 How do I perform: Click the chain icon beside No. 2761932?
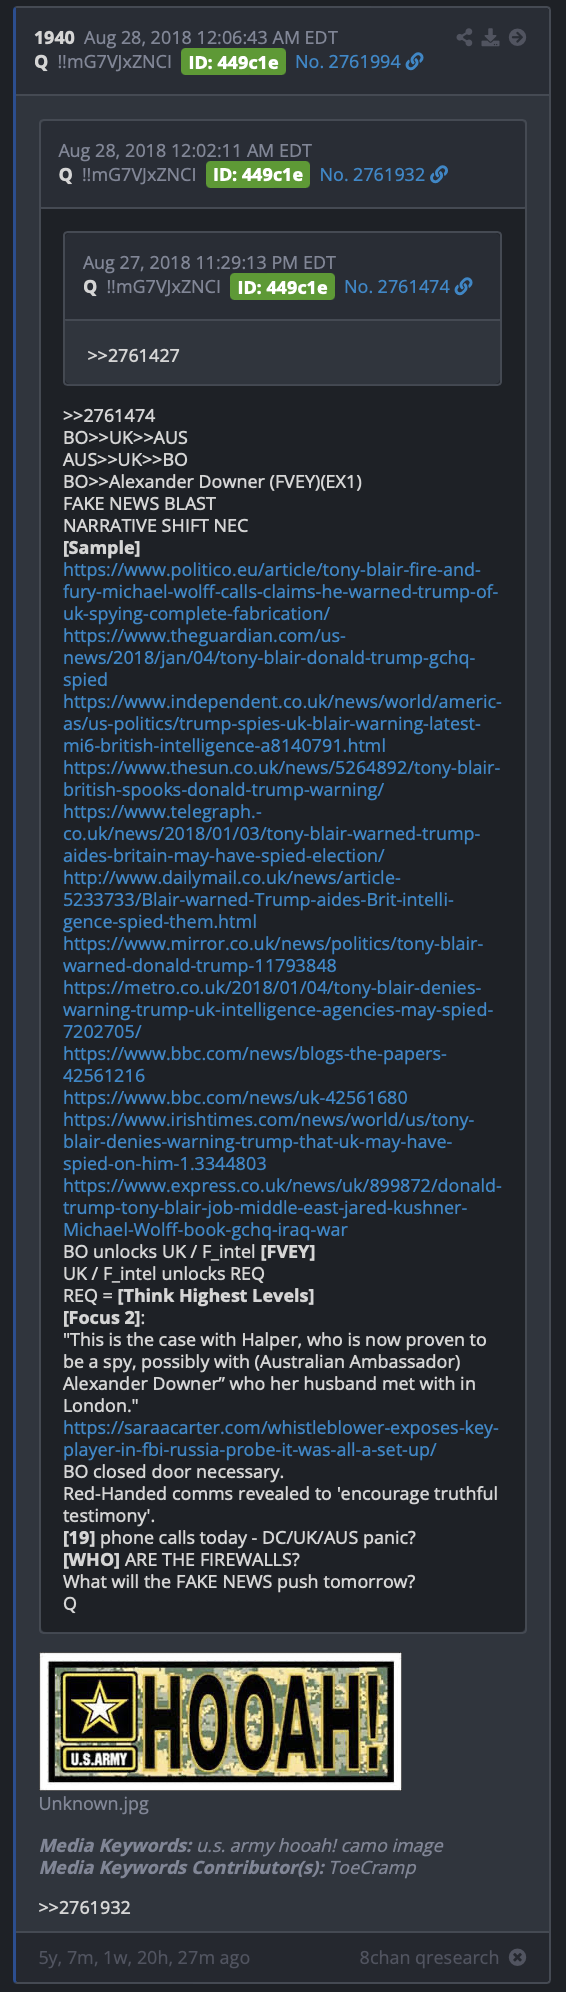439,174
